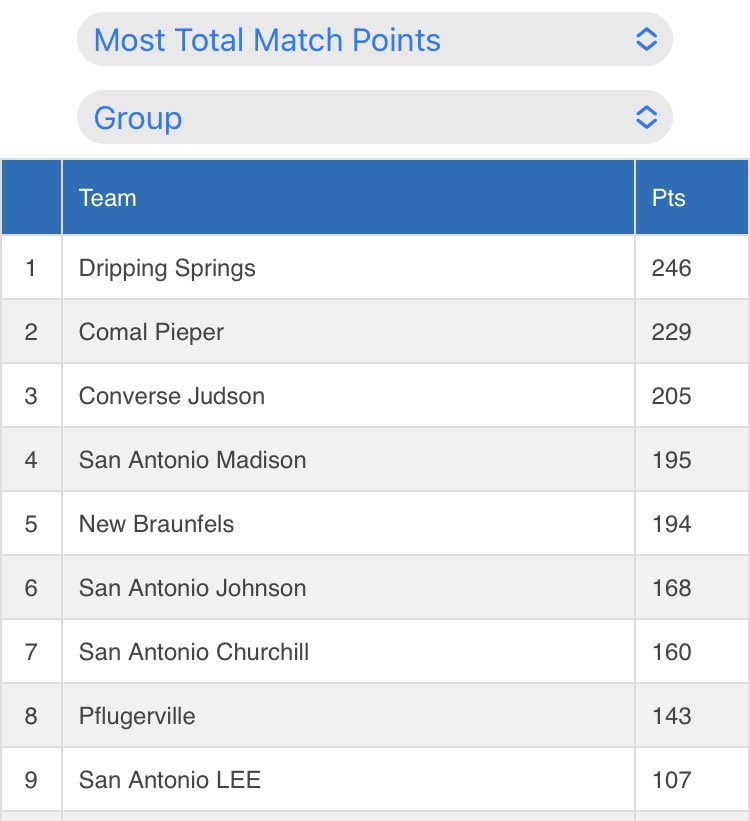The height and width of the screenshot is (821, 750).
Task: Click San Antonio Johnson team name
Action: coord(192,587)
